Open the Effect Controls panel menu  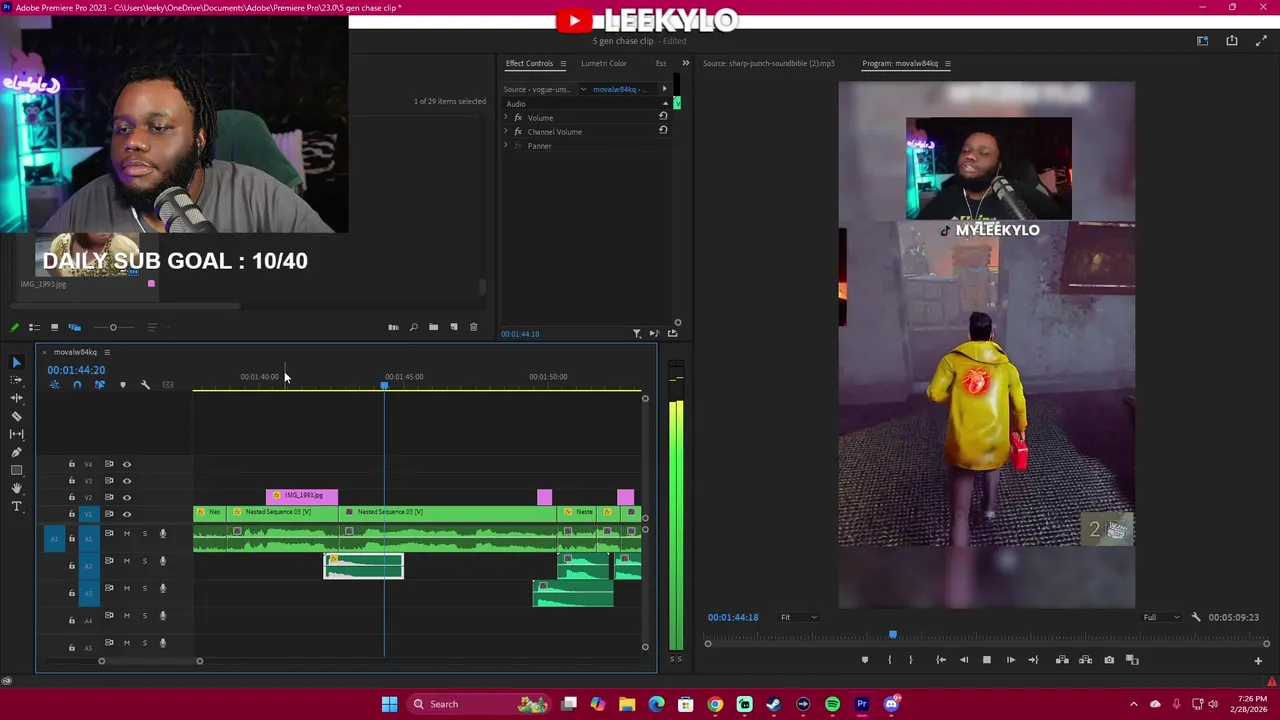point(562,63)
